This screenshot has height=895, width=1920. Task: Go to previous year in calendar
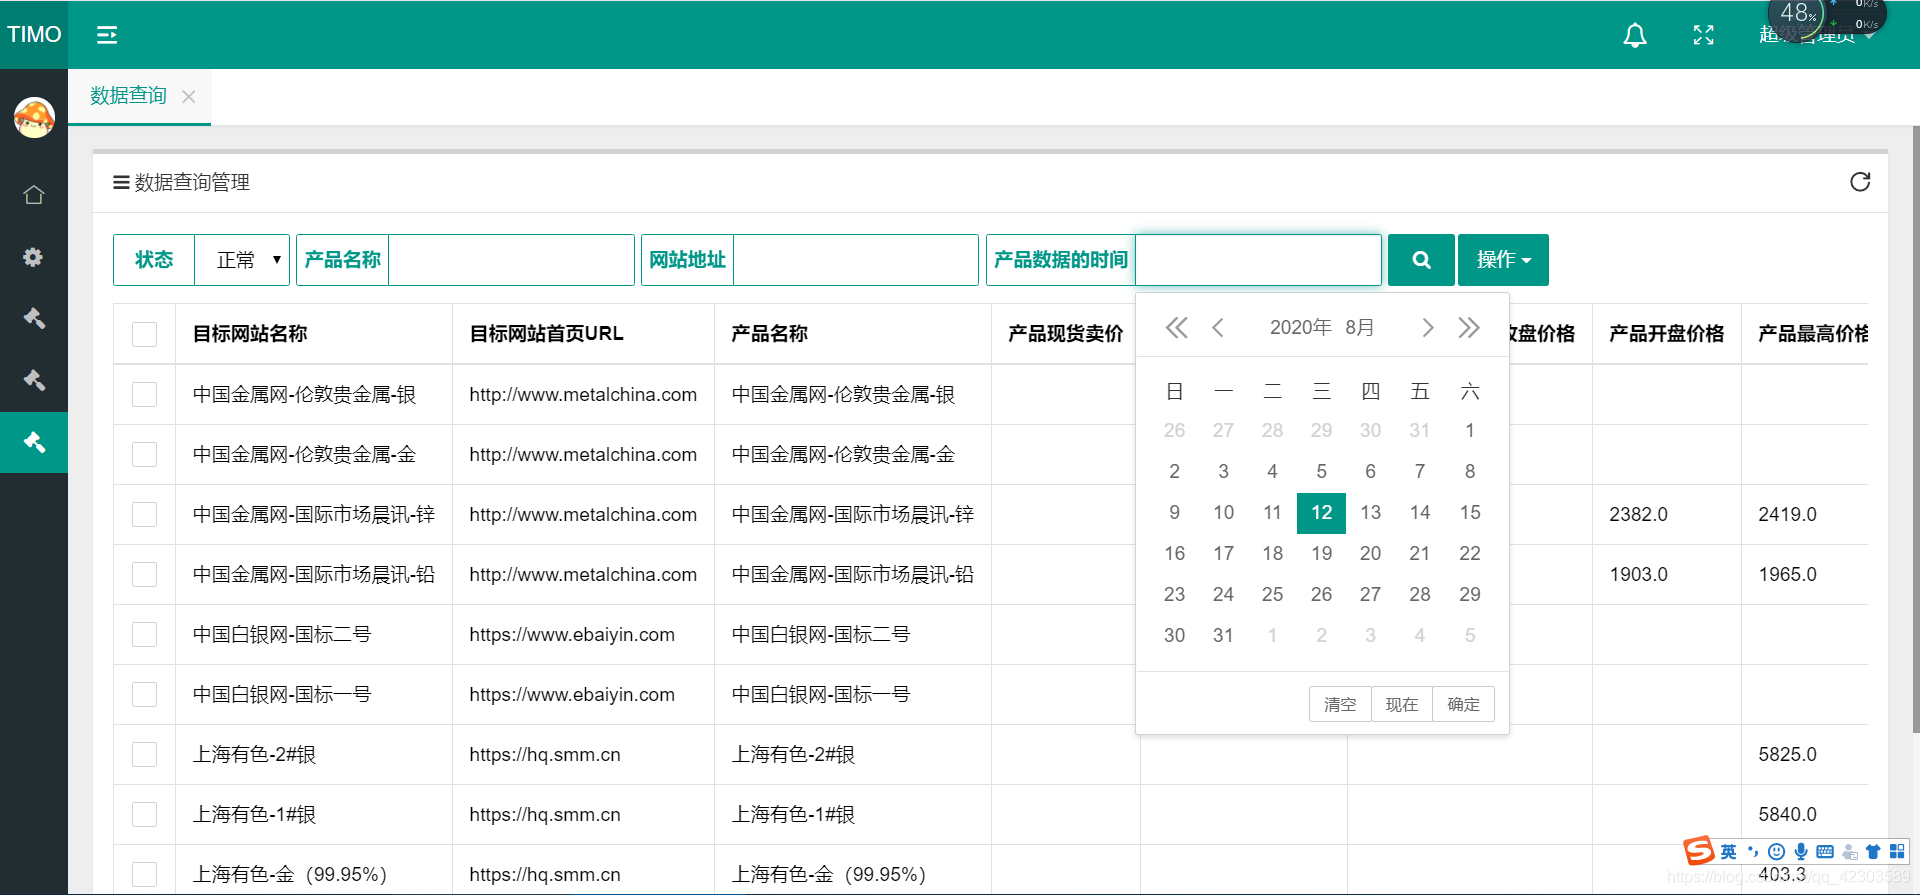click(x=1176, y=328)
